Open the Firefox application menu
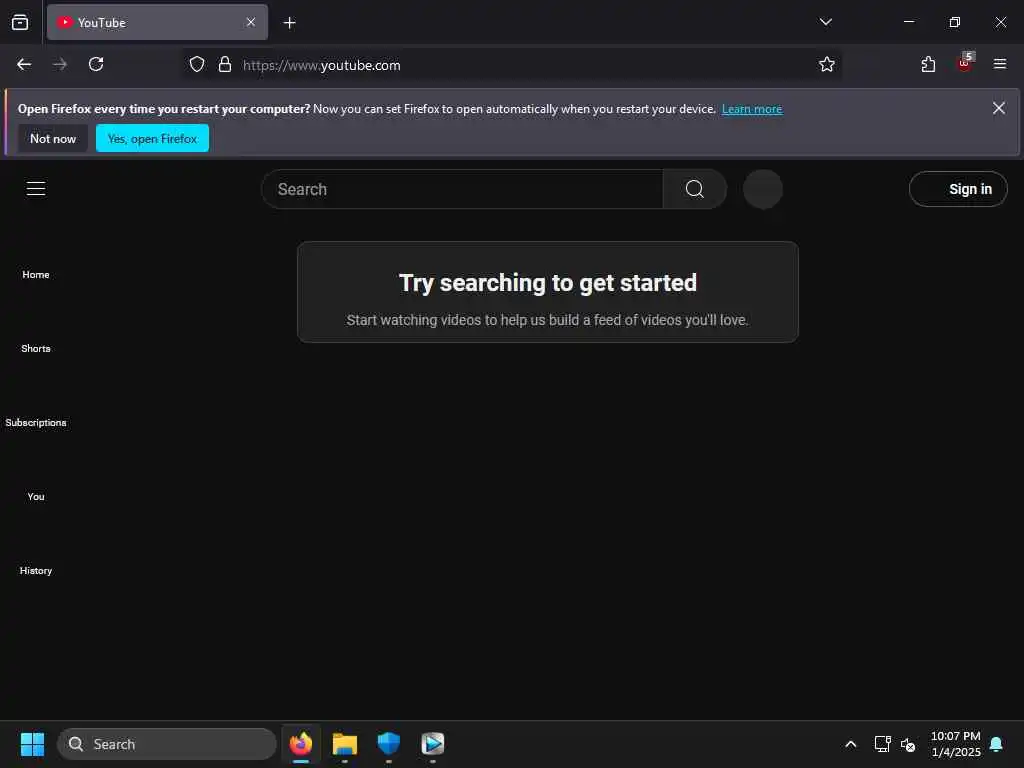Viewport: 1024px width, 768px height. click(x=1000, y=64)
